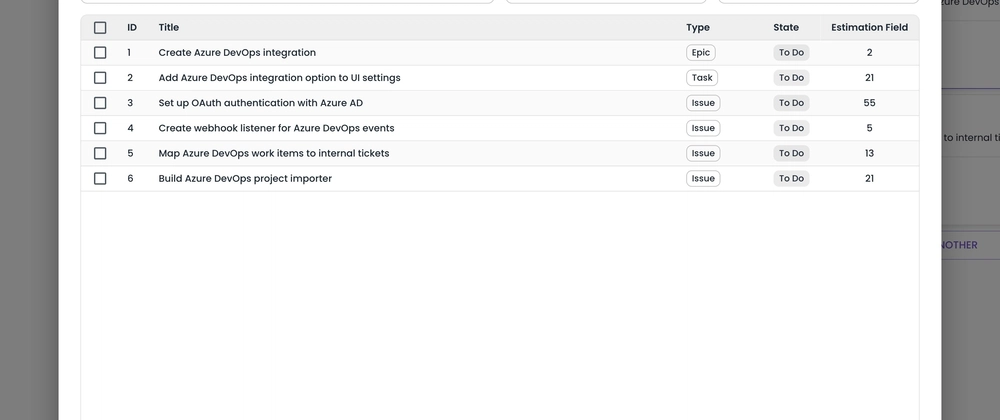Click To Do state of project importer row
The width and height of the screenshot is (1000, 420).
coord(791,178)
